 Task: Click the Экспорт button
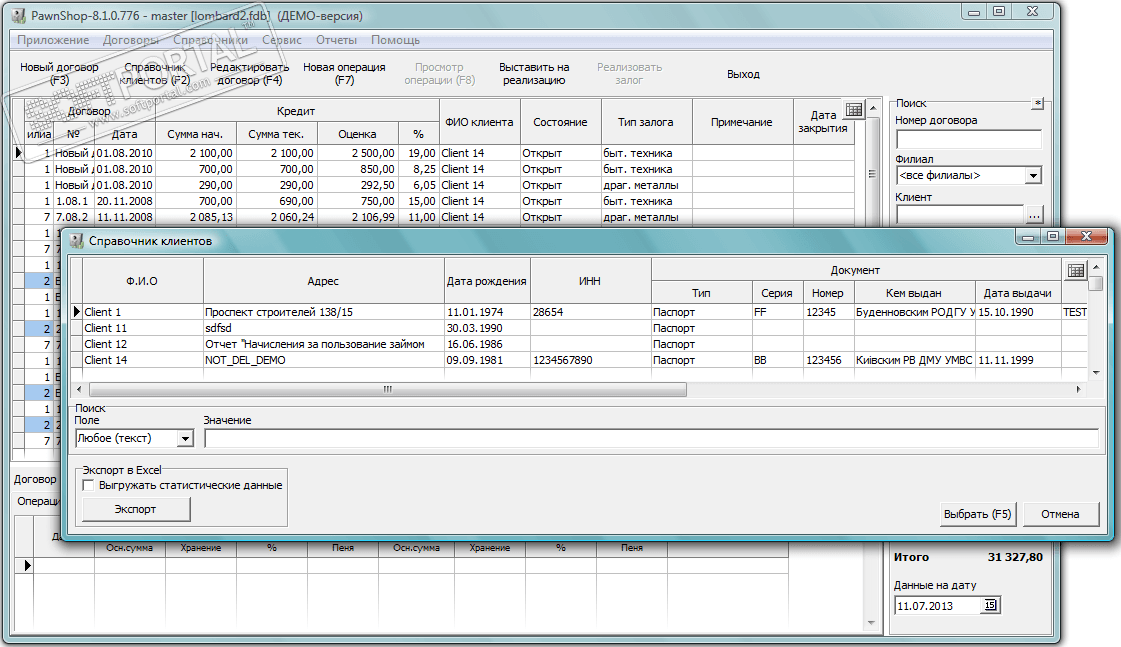[136, 509]
